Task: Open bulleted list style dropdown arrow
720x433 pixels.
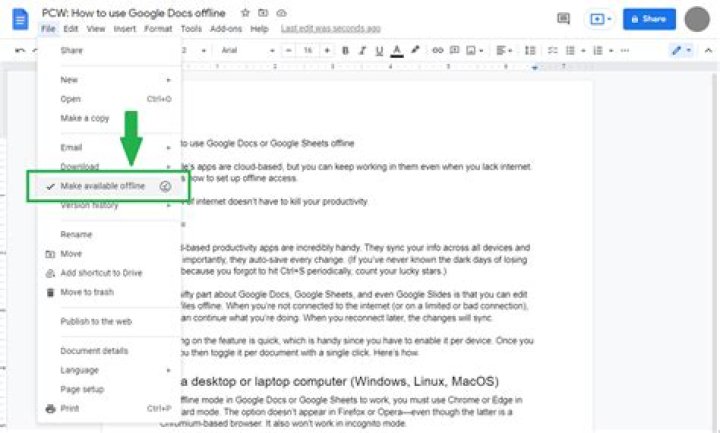Action: coord(583,51)
